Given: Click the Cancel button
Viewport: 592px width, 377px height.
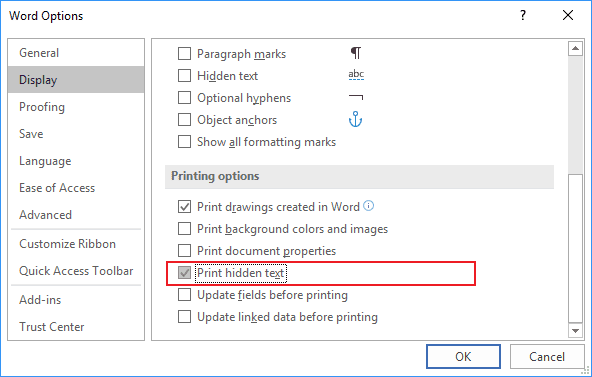Looking at the screenshot, I should [547, 357].
